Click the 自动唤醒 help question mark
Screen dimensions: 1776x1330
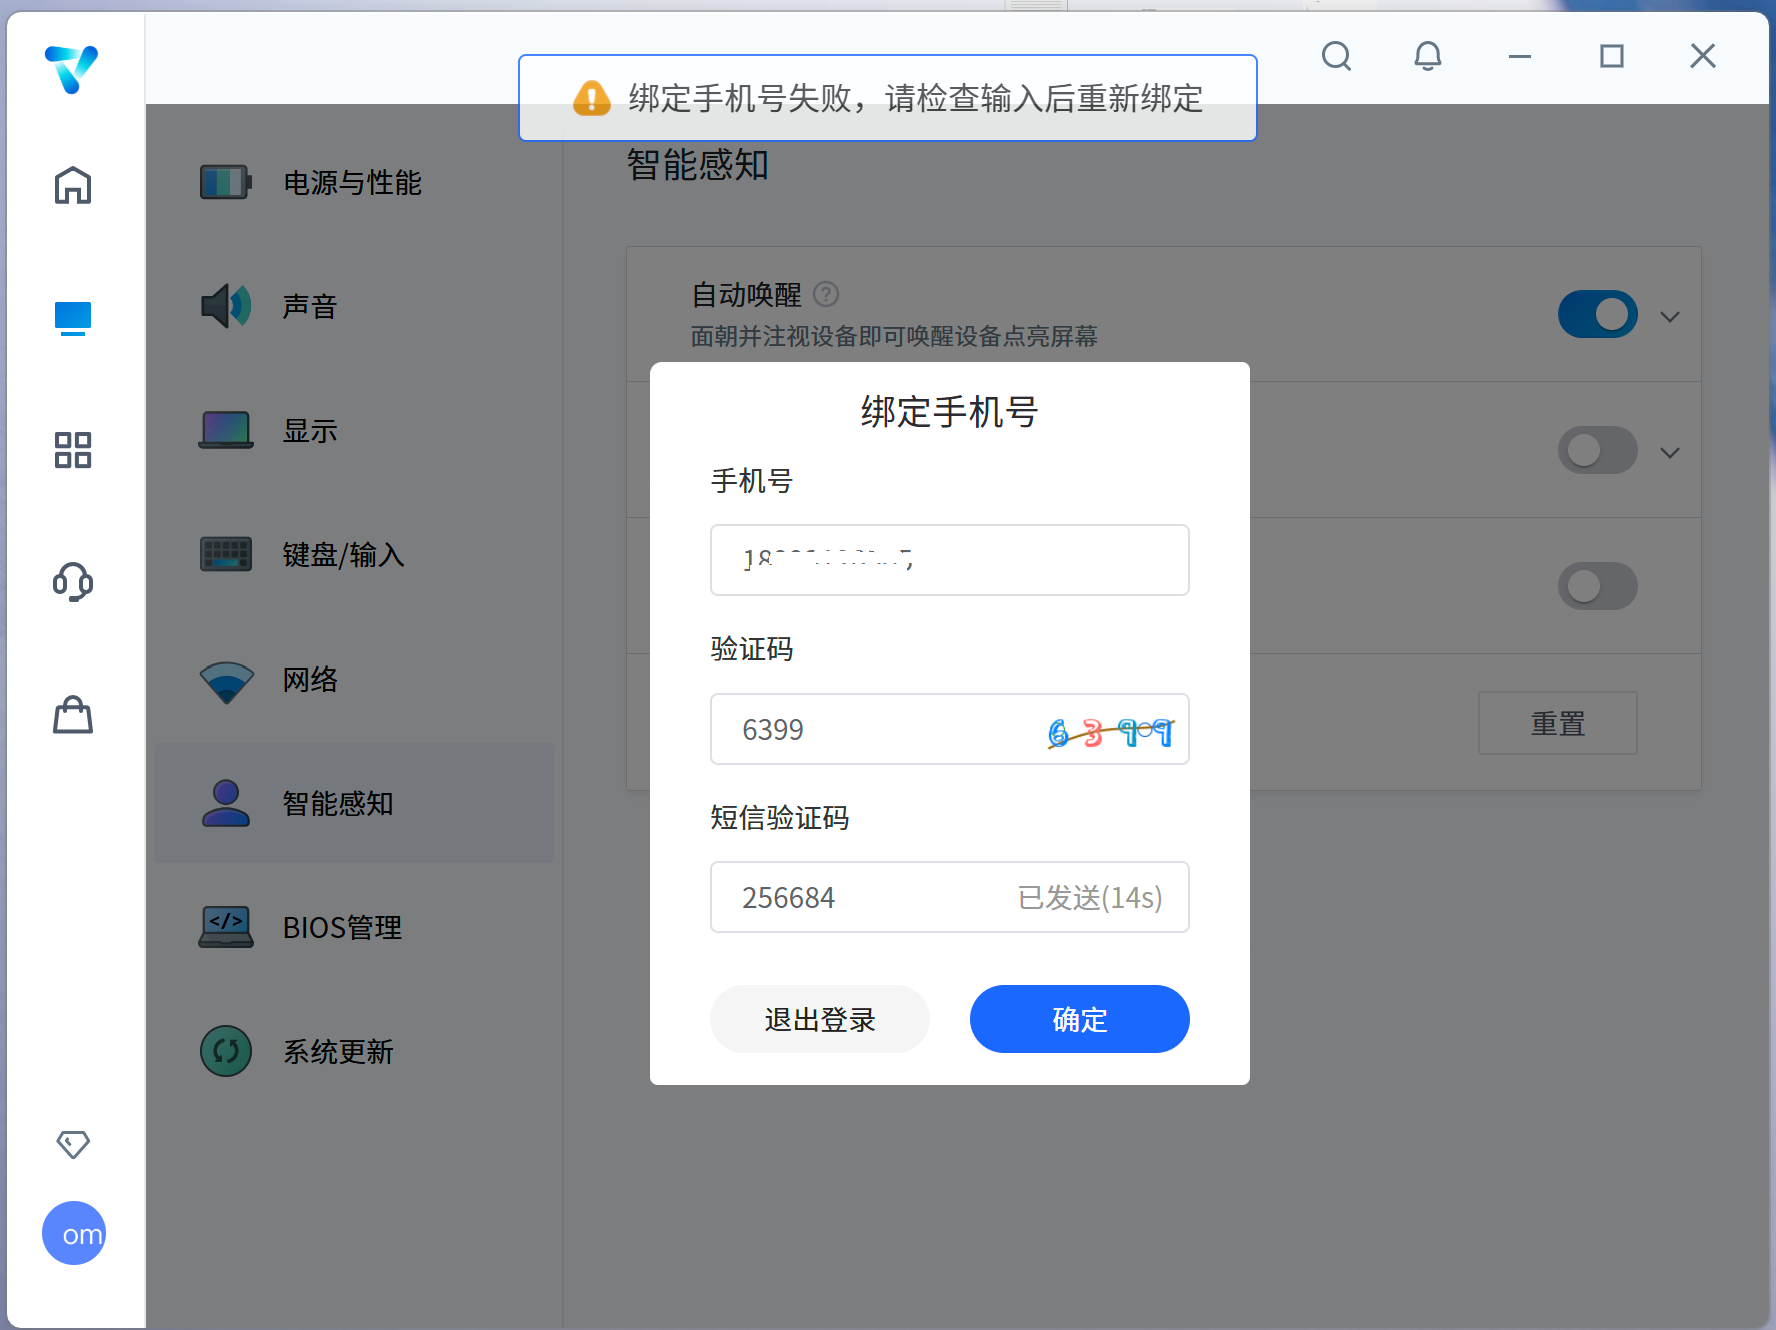pyautogui.click(x=826, y=295)
